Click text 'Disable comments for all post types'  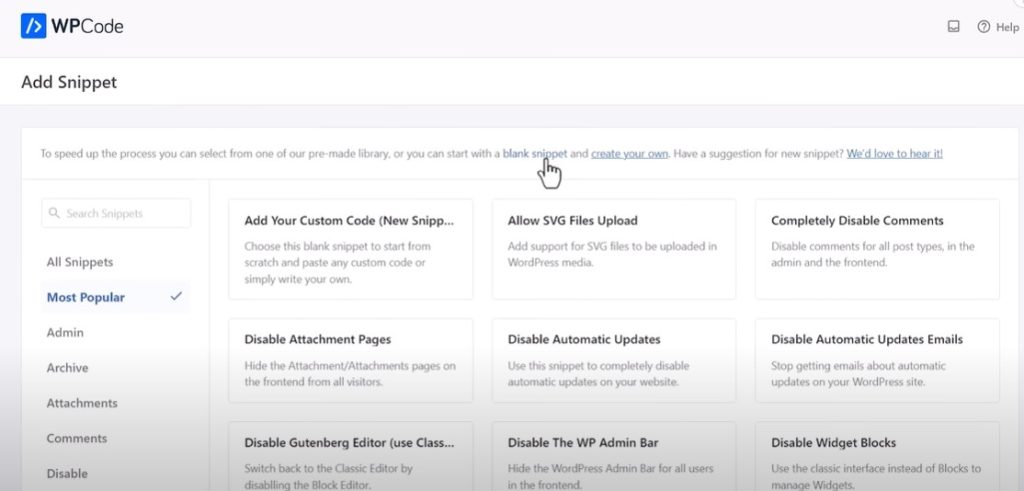859,247
